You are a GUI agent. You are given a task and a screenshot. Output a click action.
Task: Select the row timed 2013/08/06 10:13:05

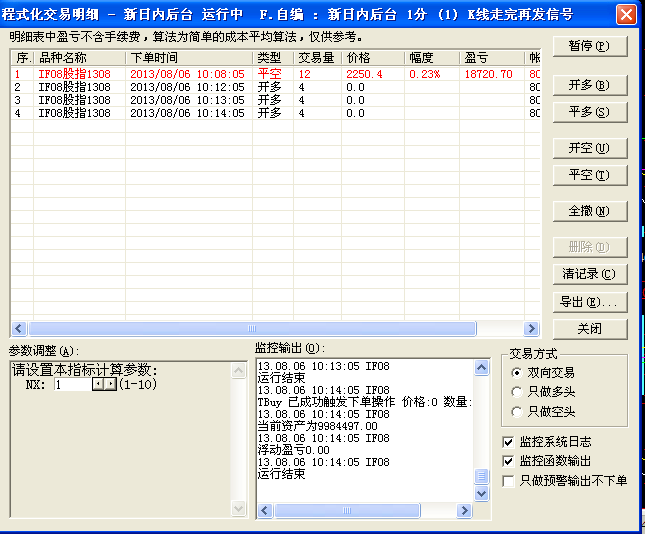click(x=275, y=100)
